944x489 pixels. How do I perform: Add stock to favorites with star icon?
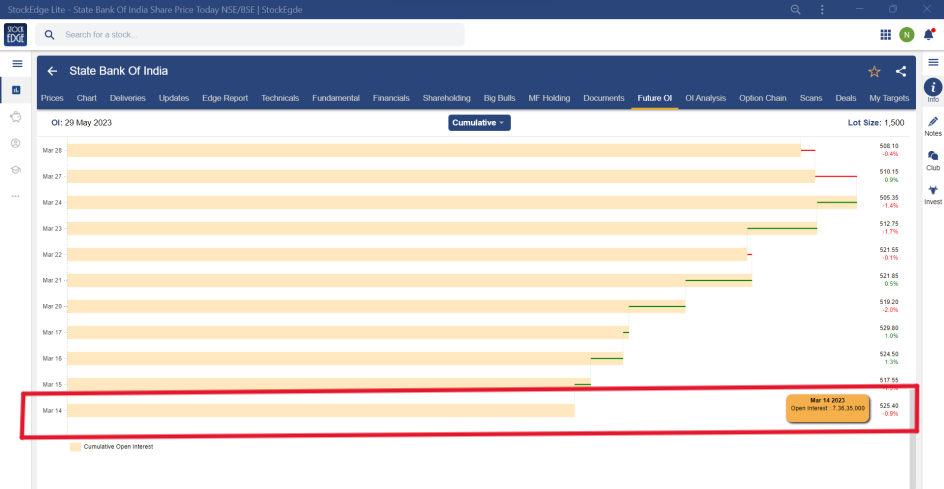874,72
